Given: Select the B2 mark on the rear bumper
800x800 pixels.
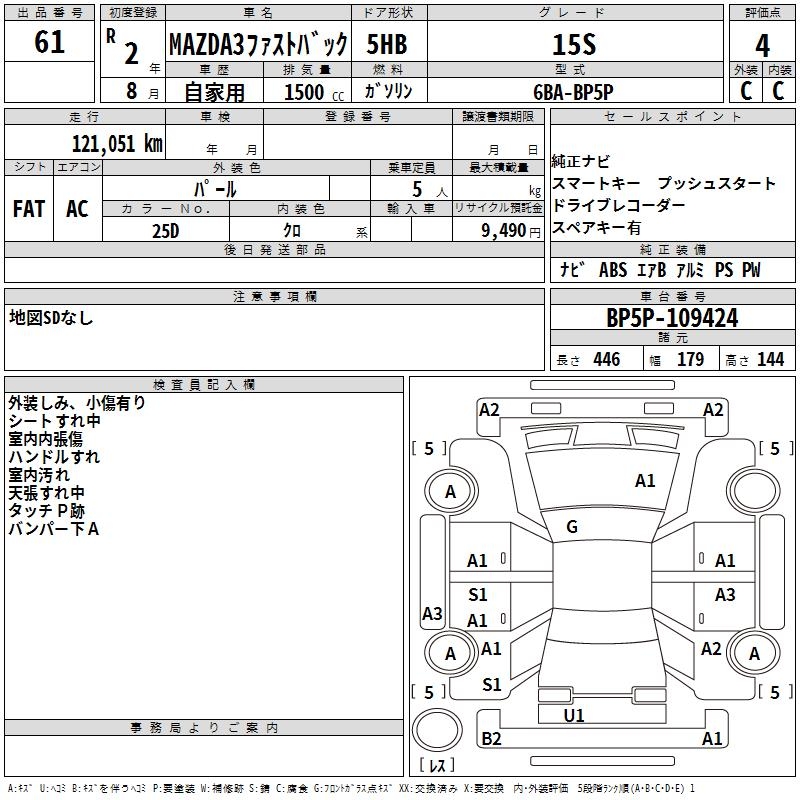Looking at the screenshot, I should pos(491,738).
